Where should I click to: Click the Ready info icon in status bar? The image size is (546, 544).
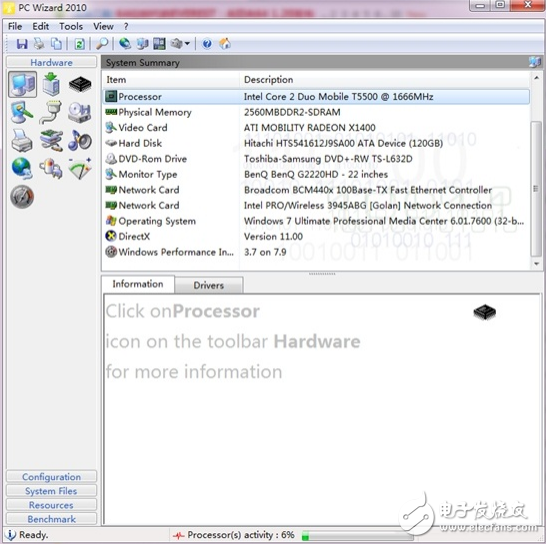pos(11,535)
